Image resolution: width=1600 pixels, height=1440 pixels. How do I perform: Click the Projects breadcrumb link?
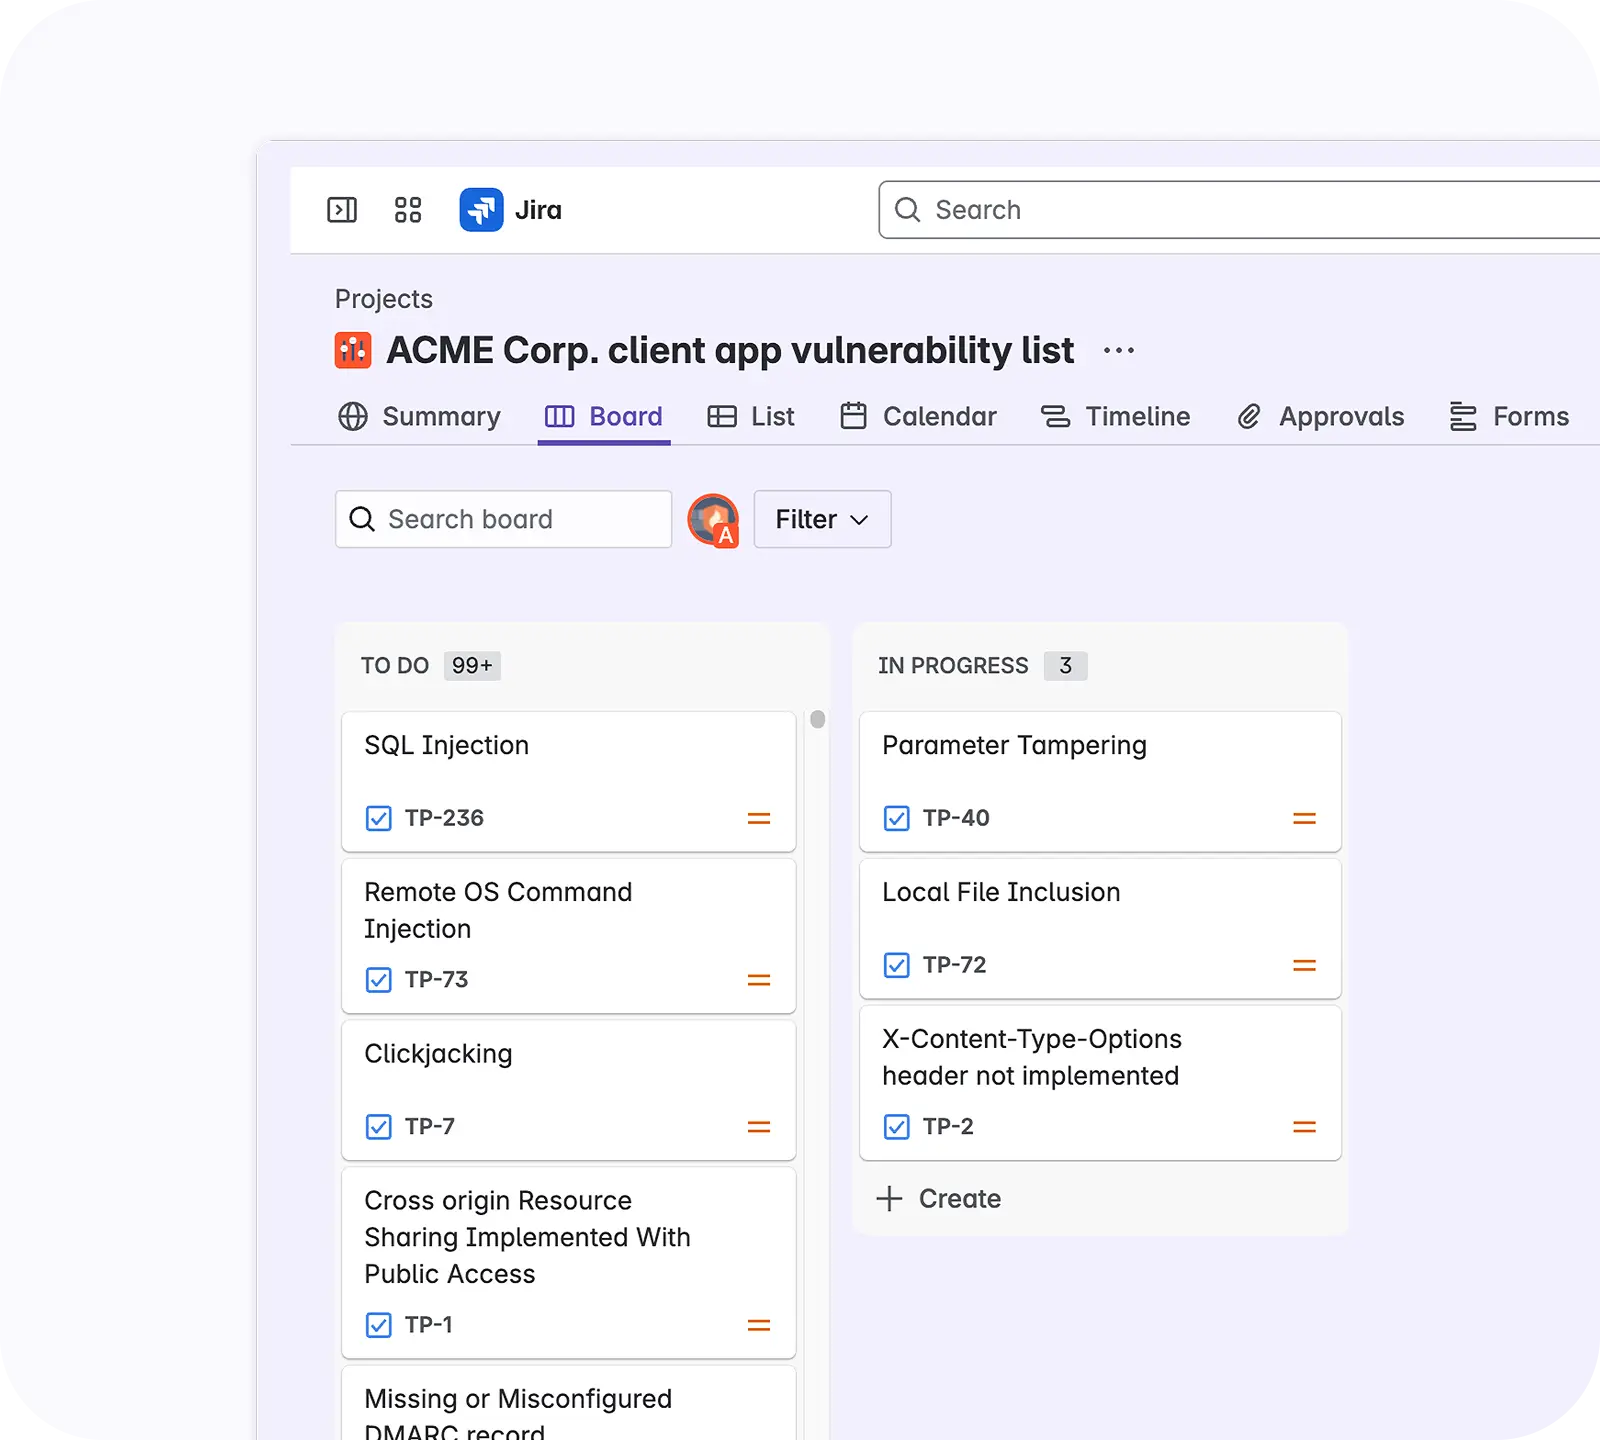point(384,299)
